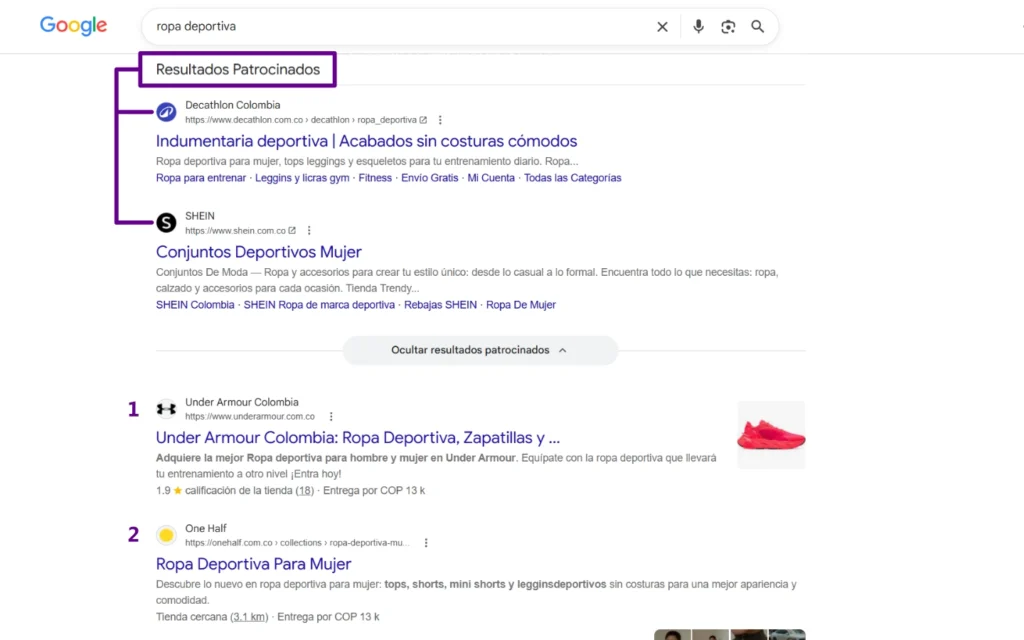Follow the 'Envío Gratis' sitelink

pos(430,178)
